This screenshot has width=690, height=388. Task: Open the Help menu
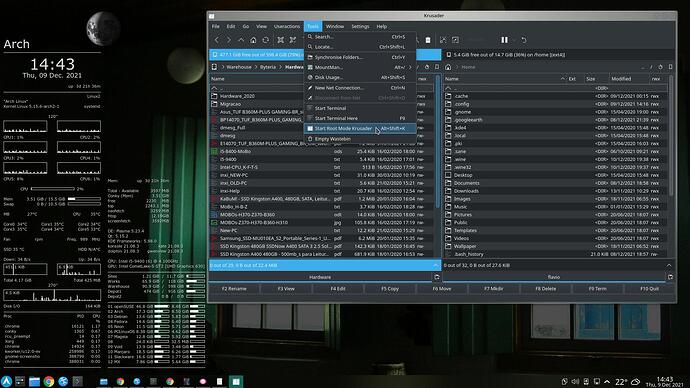[382, 26]
